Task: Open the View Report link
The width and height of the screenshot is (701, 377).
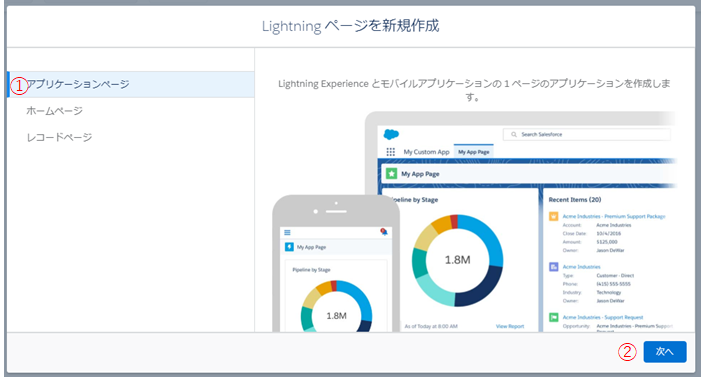Action: [510, 326]
